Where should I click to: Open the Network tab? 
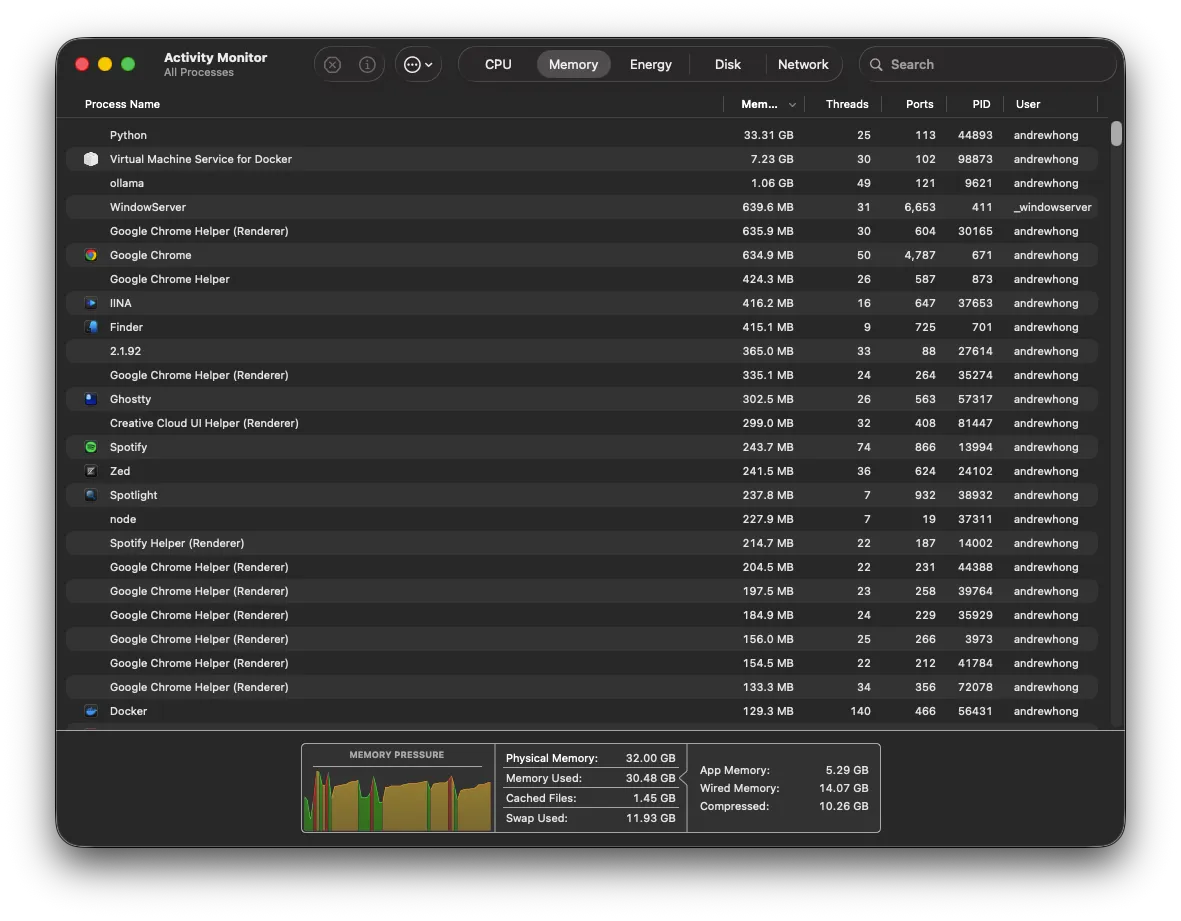pyautogui.click(x=803, y=65)
